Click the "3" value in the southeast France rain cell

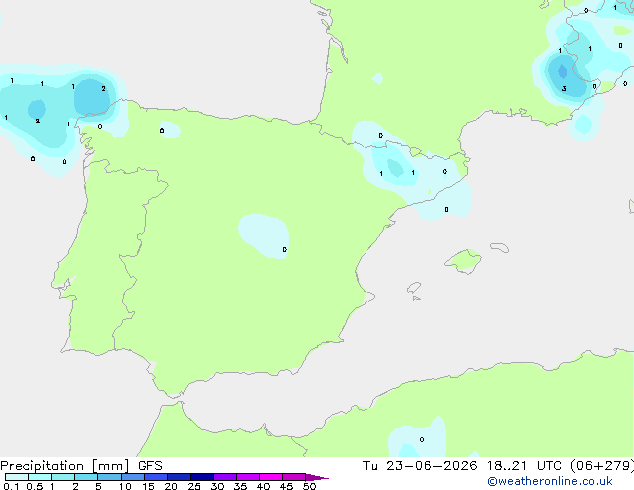(564, 89)
